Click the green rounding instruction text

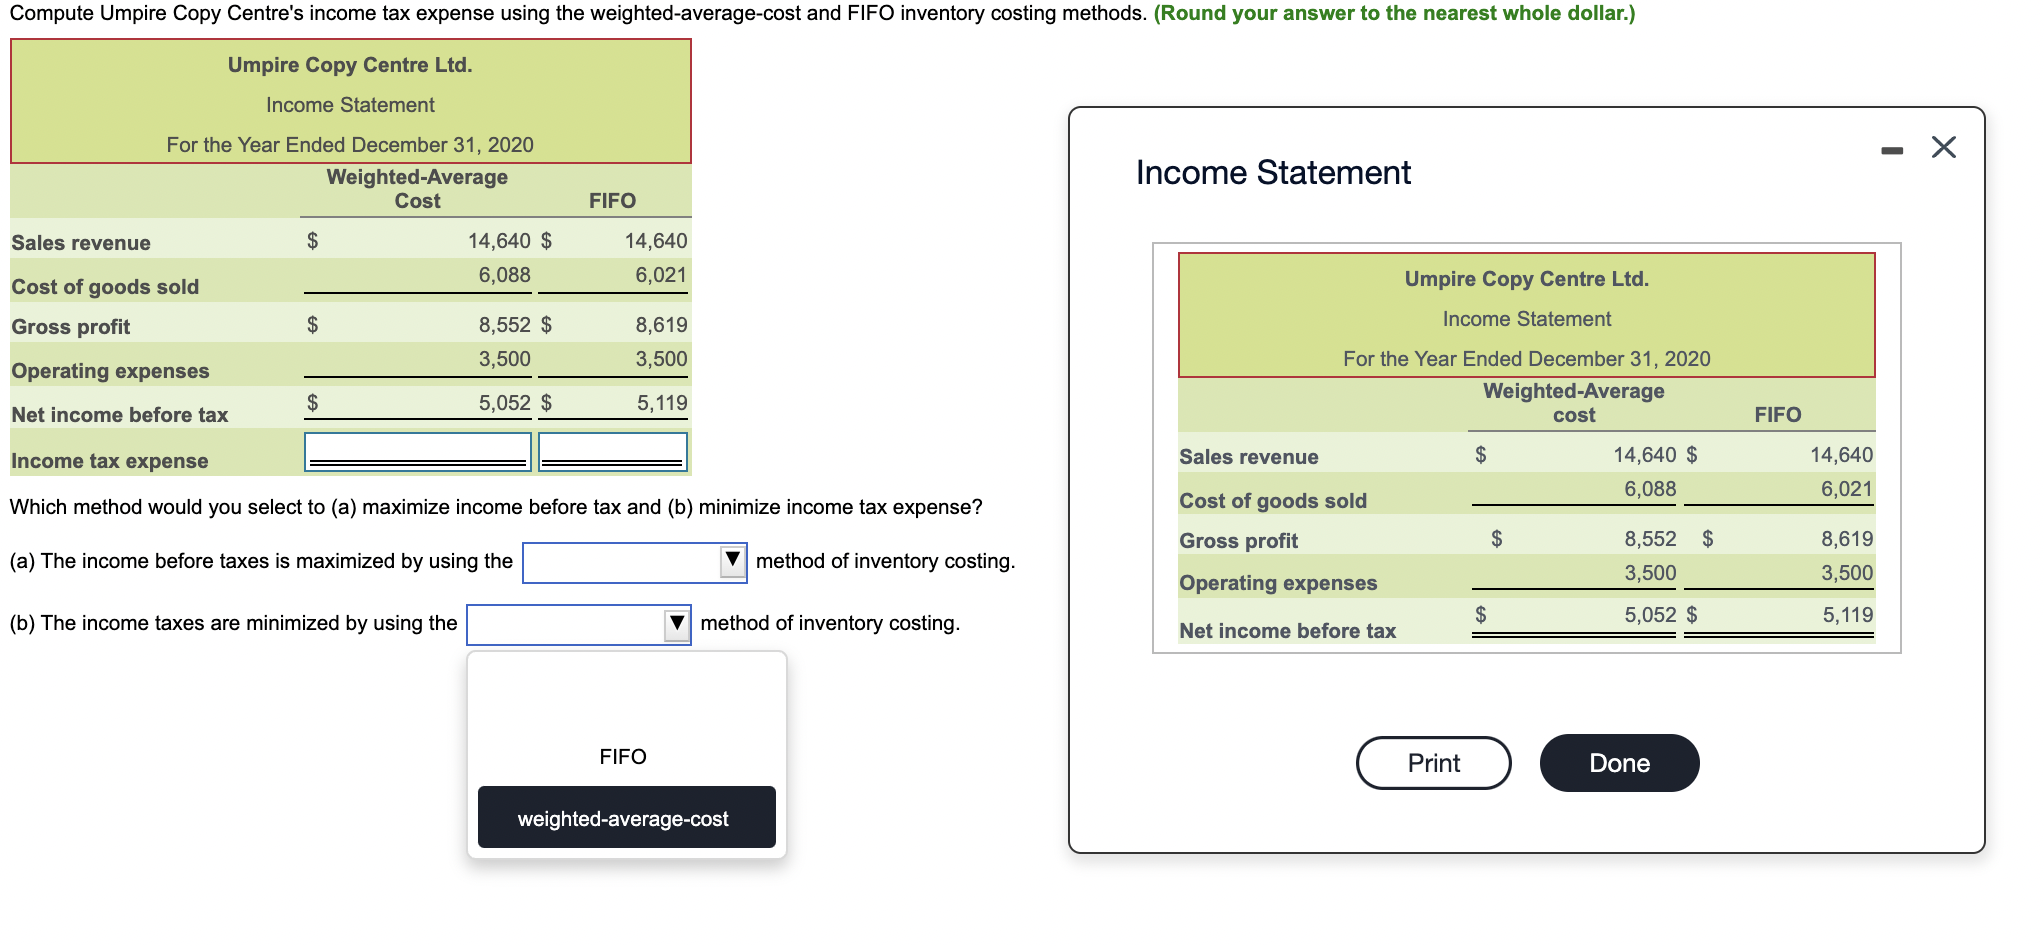(1394, 13)
